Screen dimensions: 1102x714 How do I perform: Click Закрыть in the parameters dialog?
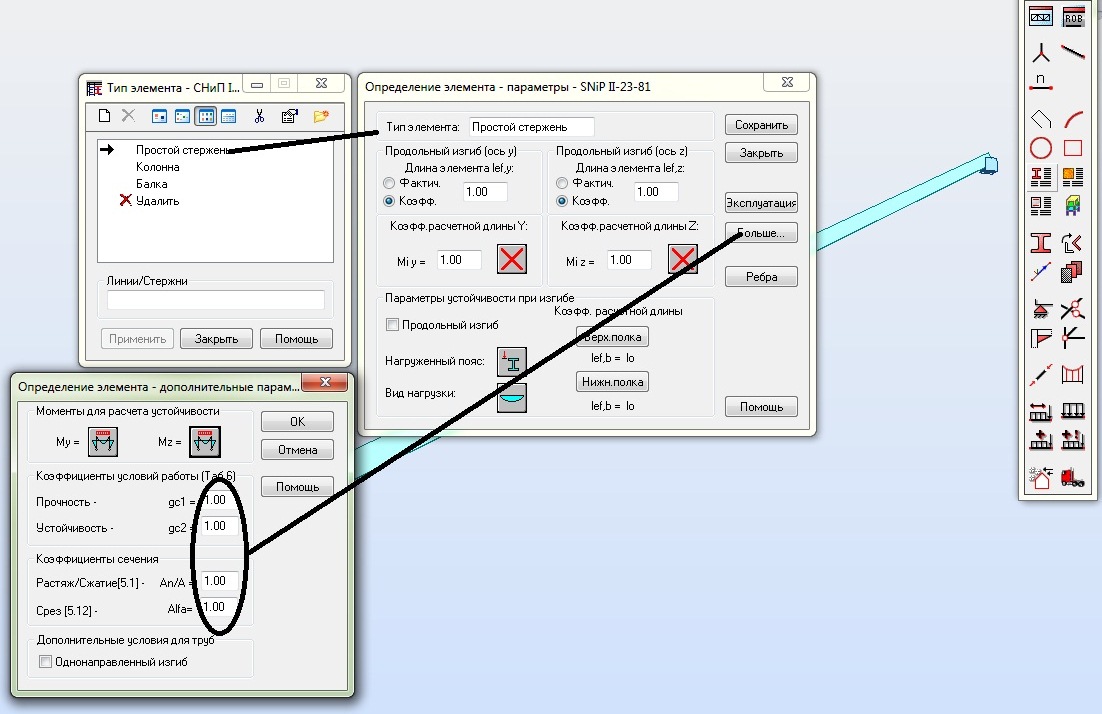click(761, 153)
